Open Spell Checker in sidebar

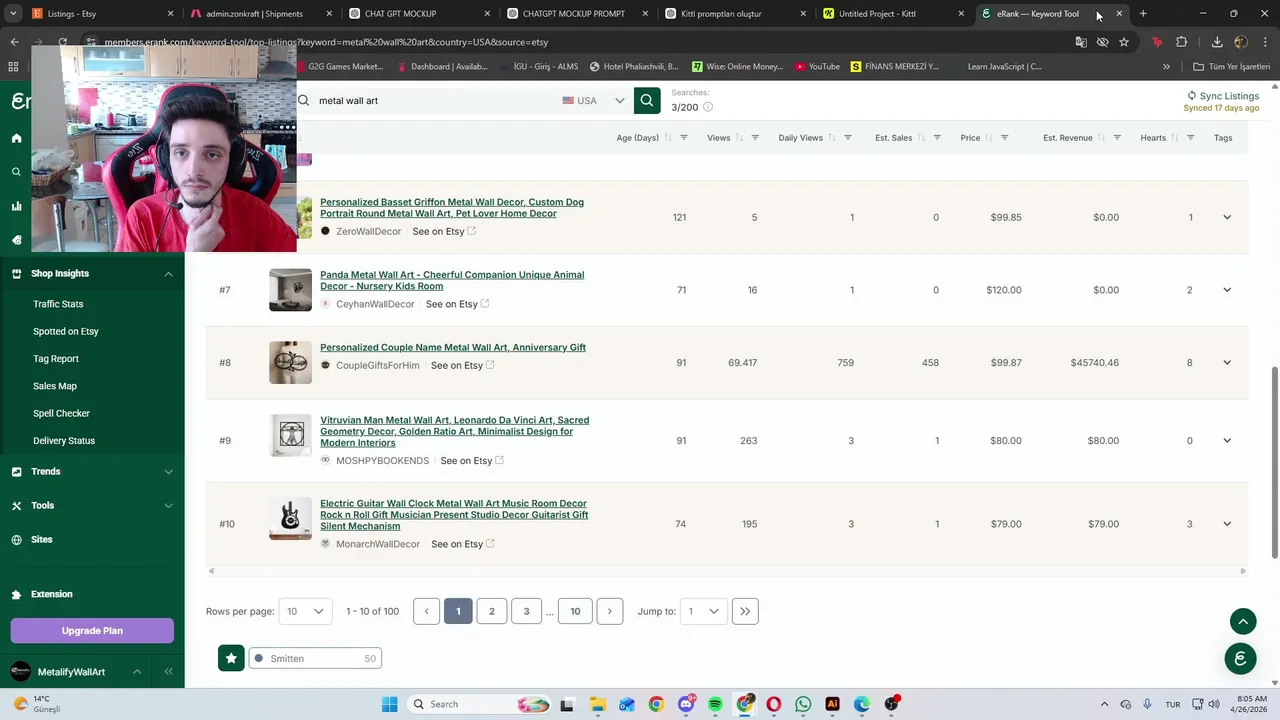[61, 413]
